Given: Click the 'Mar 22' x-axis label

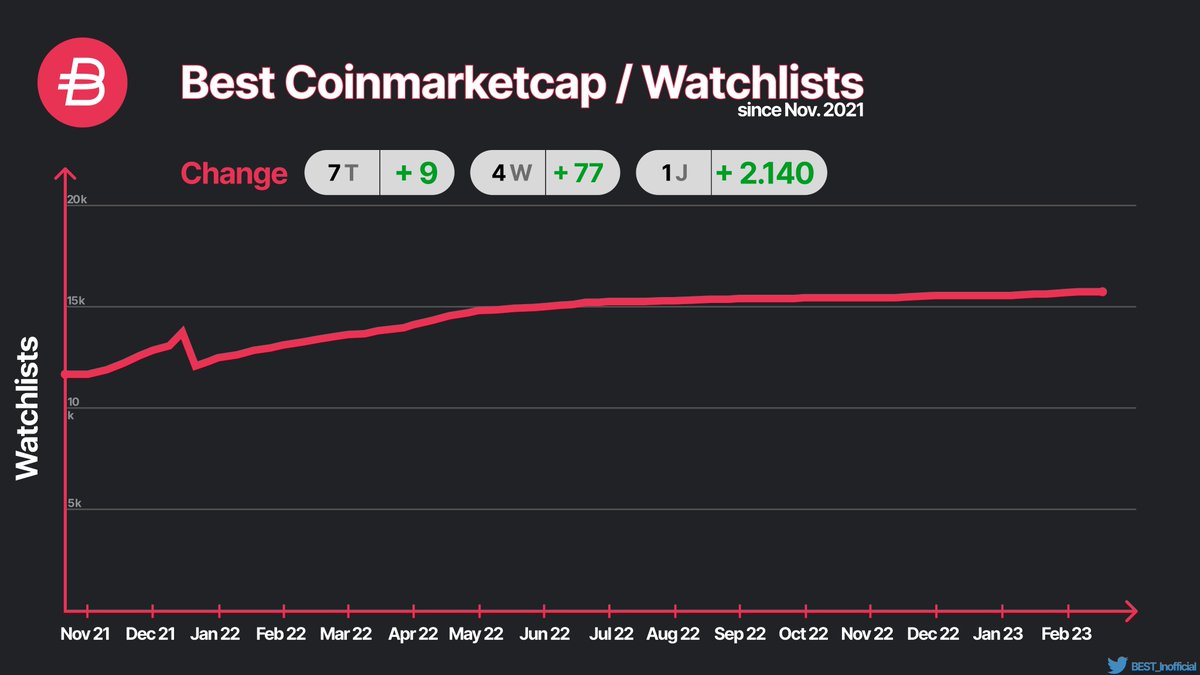Looking at the screenshot, I should tap(347, 633).
